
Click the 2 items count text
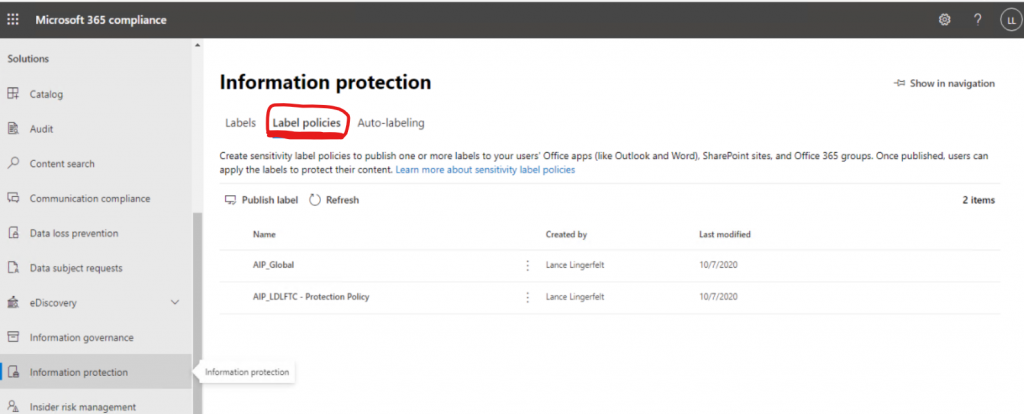pyautogui.click(x=978, y=200)
